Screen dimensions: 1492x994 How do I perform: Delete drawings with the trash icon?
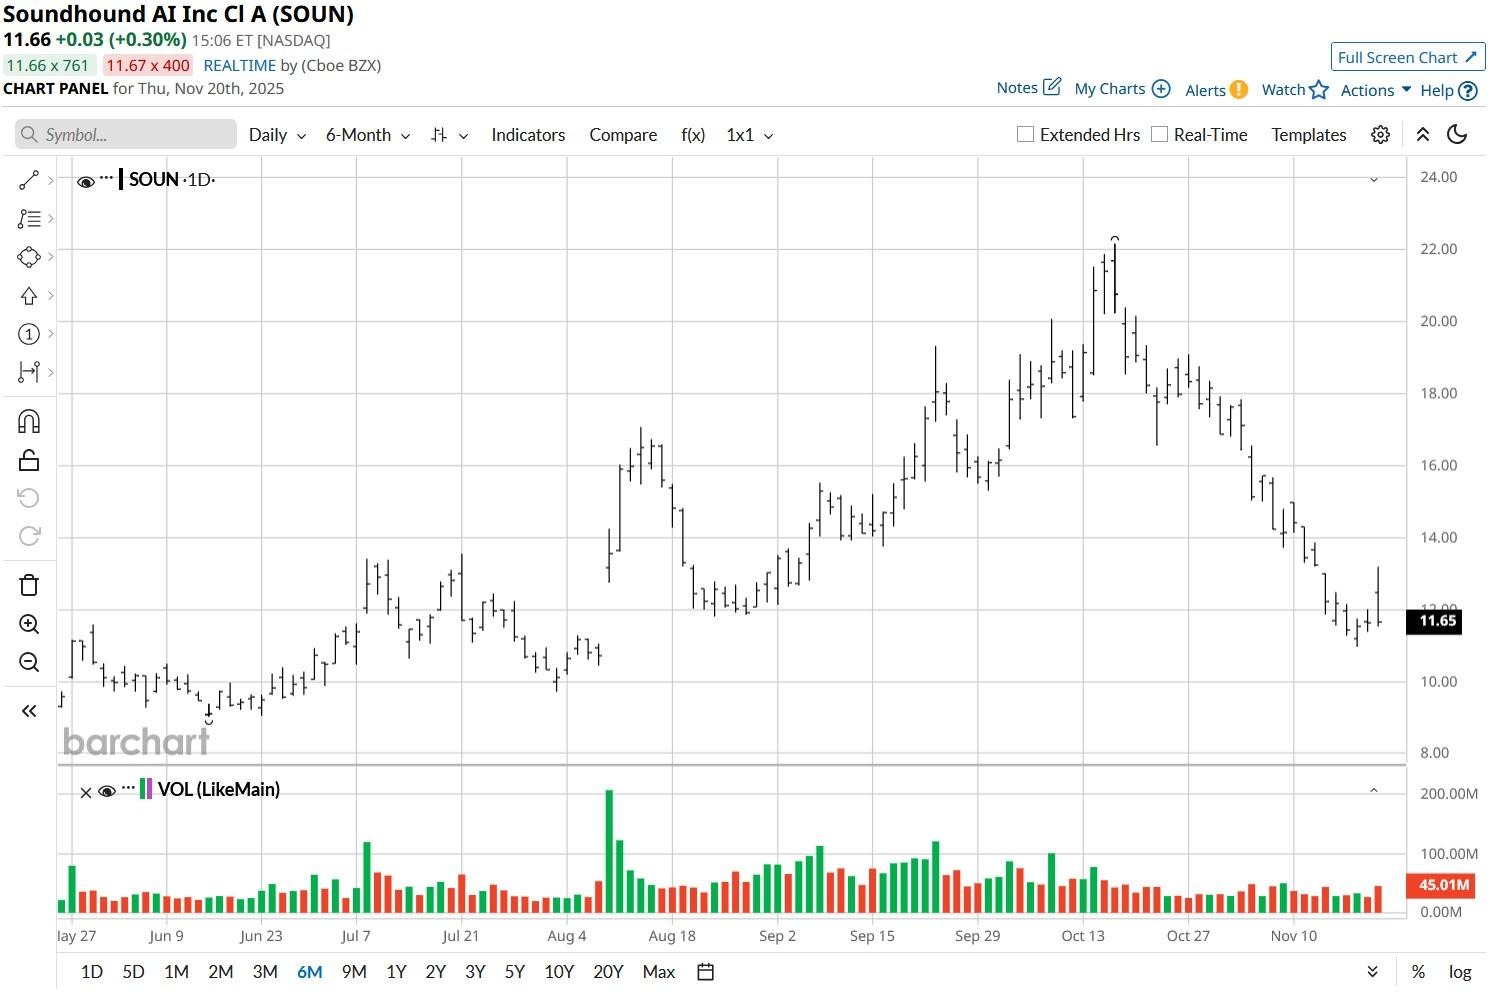[x=29, y=585]
